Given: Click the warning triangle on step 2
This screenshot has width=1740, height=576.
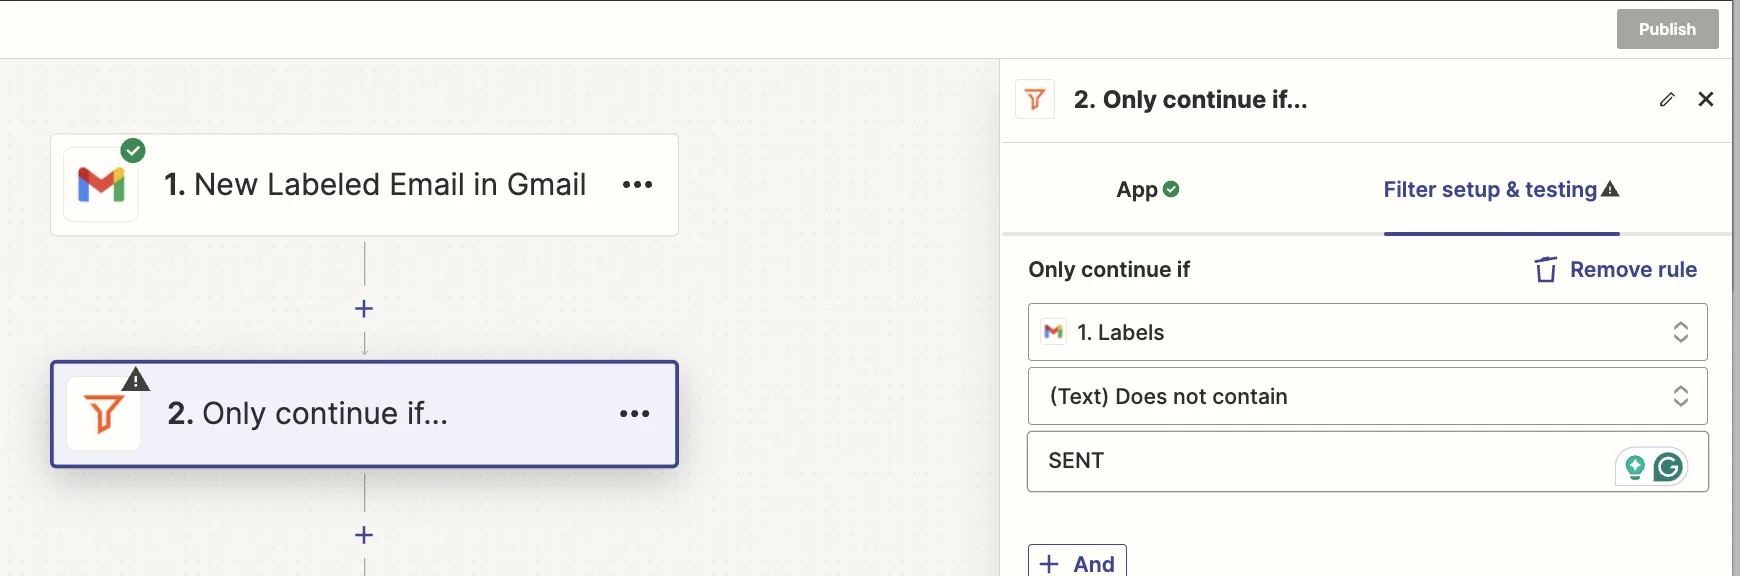Looking at the screenshot, I should [136, 380].
